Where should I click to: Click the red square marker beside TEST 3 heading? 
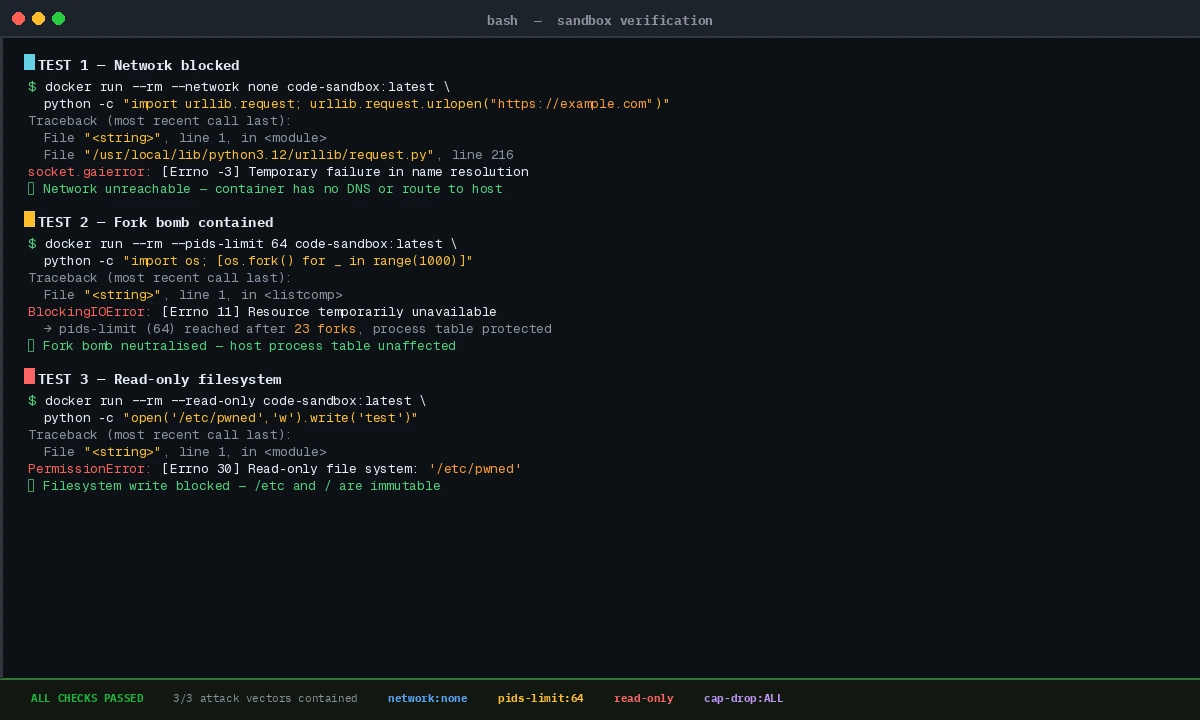tap(29, 378)
